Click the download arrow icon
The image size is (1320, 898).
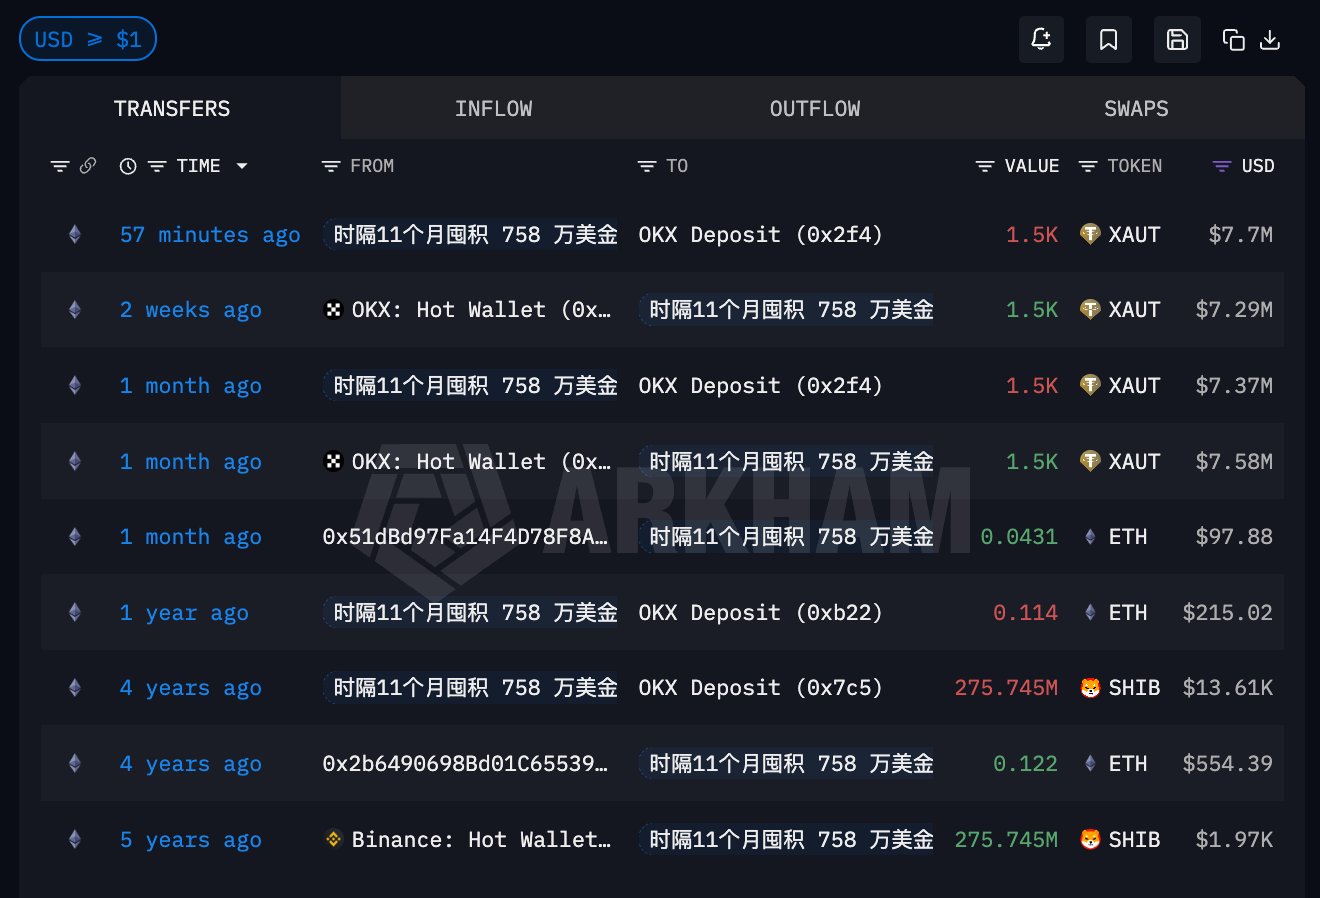click(1270, 40)
